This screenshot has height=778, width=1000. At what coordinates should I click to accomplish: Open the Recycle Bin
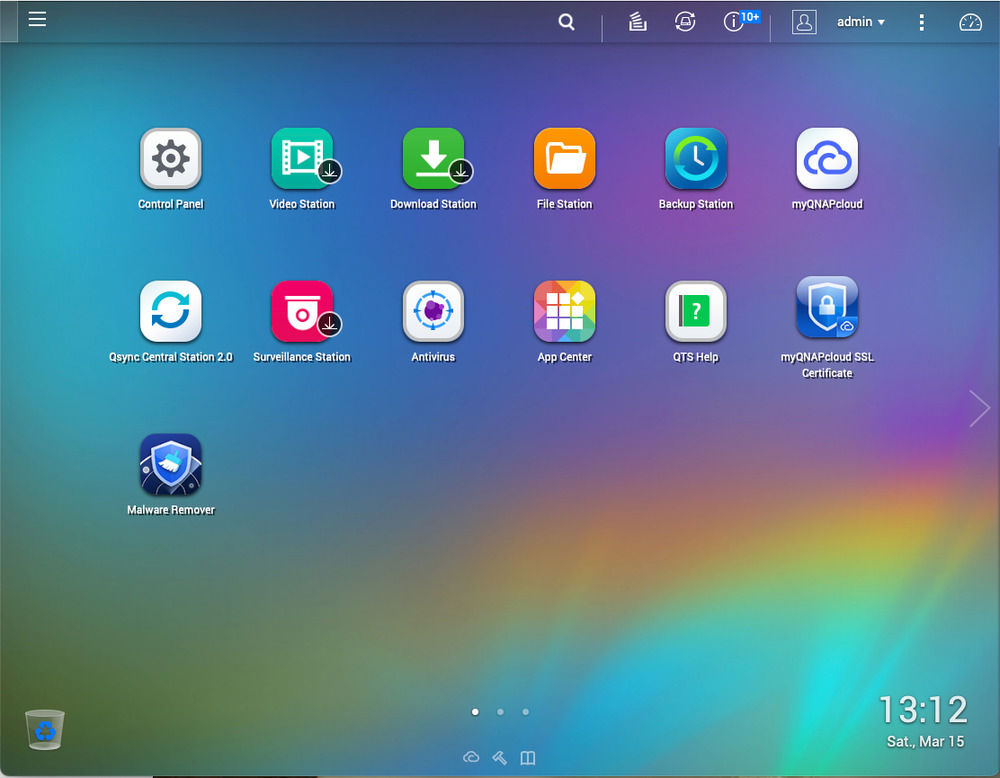(x=45, y=730)
